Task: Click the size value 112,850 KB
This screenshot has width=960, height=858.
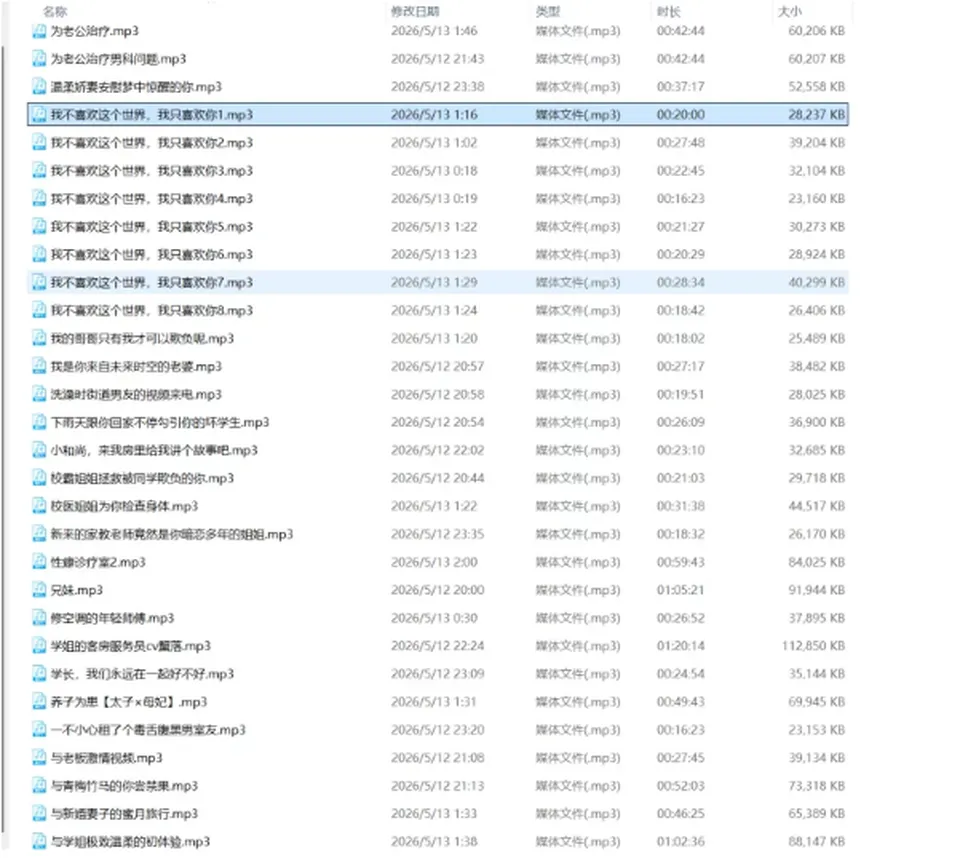Action: click(x=814, y=645)
